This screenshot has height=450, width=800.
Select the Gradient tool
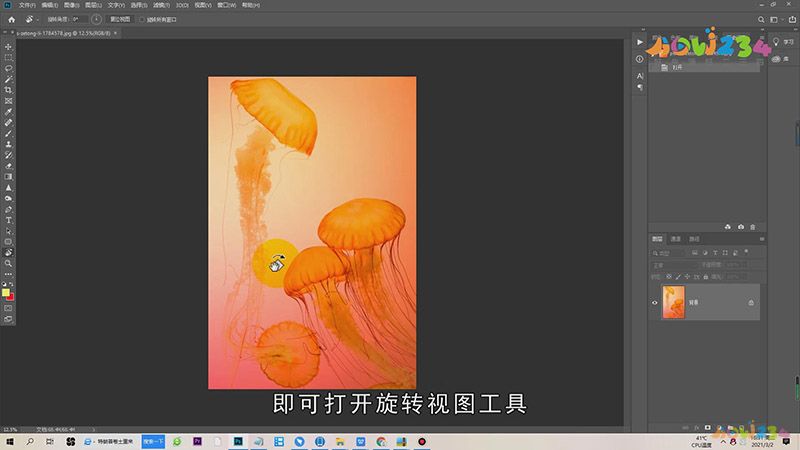(x=8, y=177)
